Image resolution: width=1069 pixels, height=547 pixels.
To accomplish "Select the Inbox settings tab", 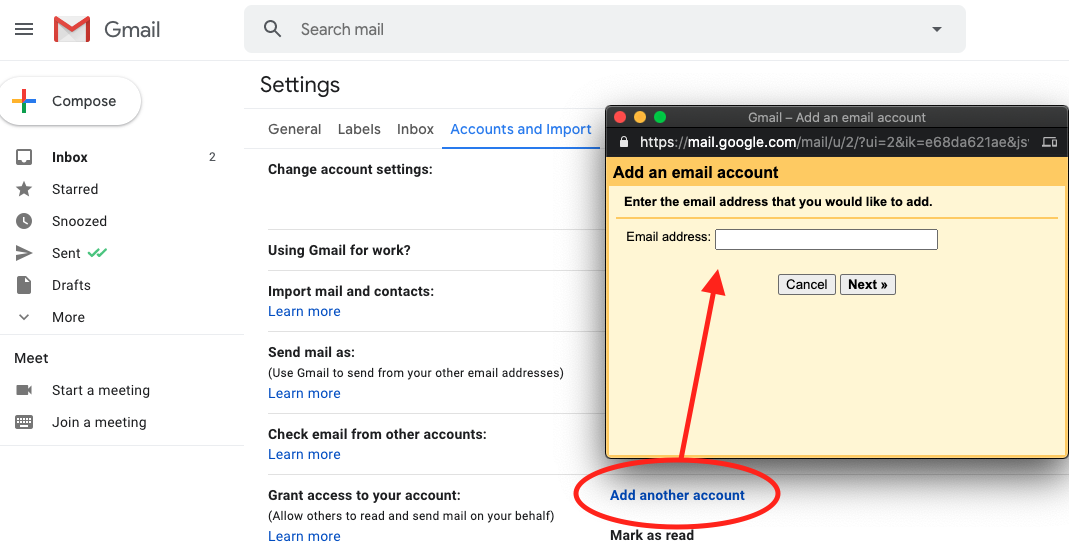I will (x=415, y=129).
